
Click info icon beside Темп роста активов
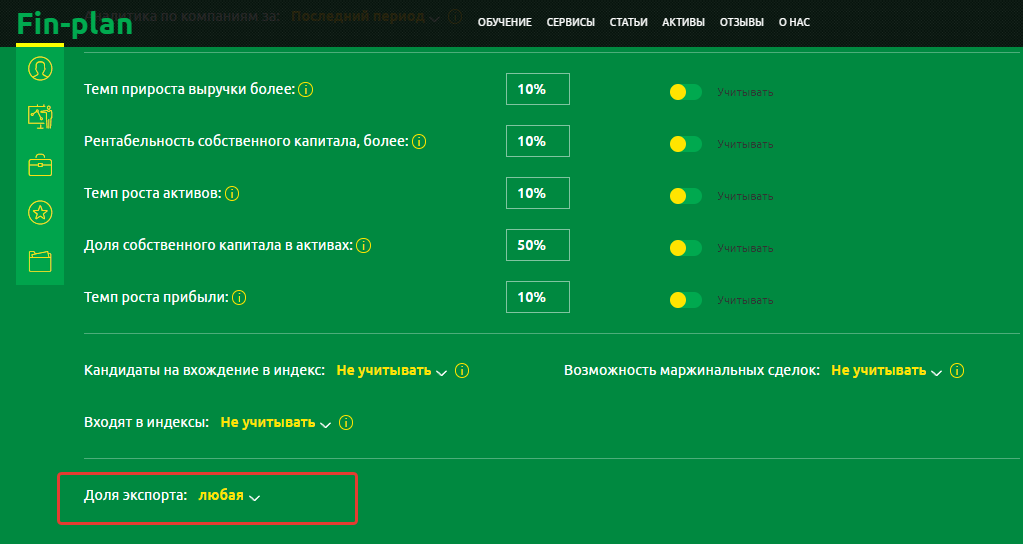(x=231, y=194)
